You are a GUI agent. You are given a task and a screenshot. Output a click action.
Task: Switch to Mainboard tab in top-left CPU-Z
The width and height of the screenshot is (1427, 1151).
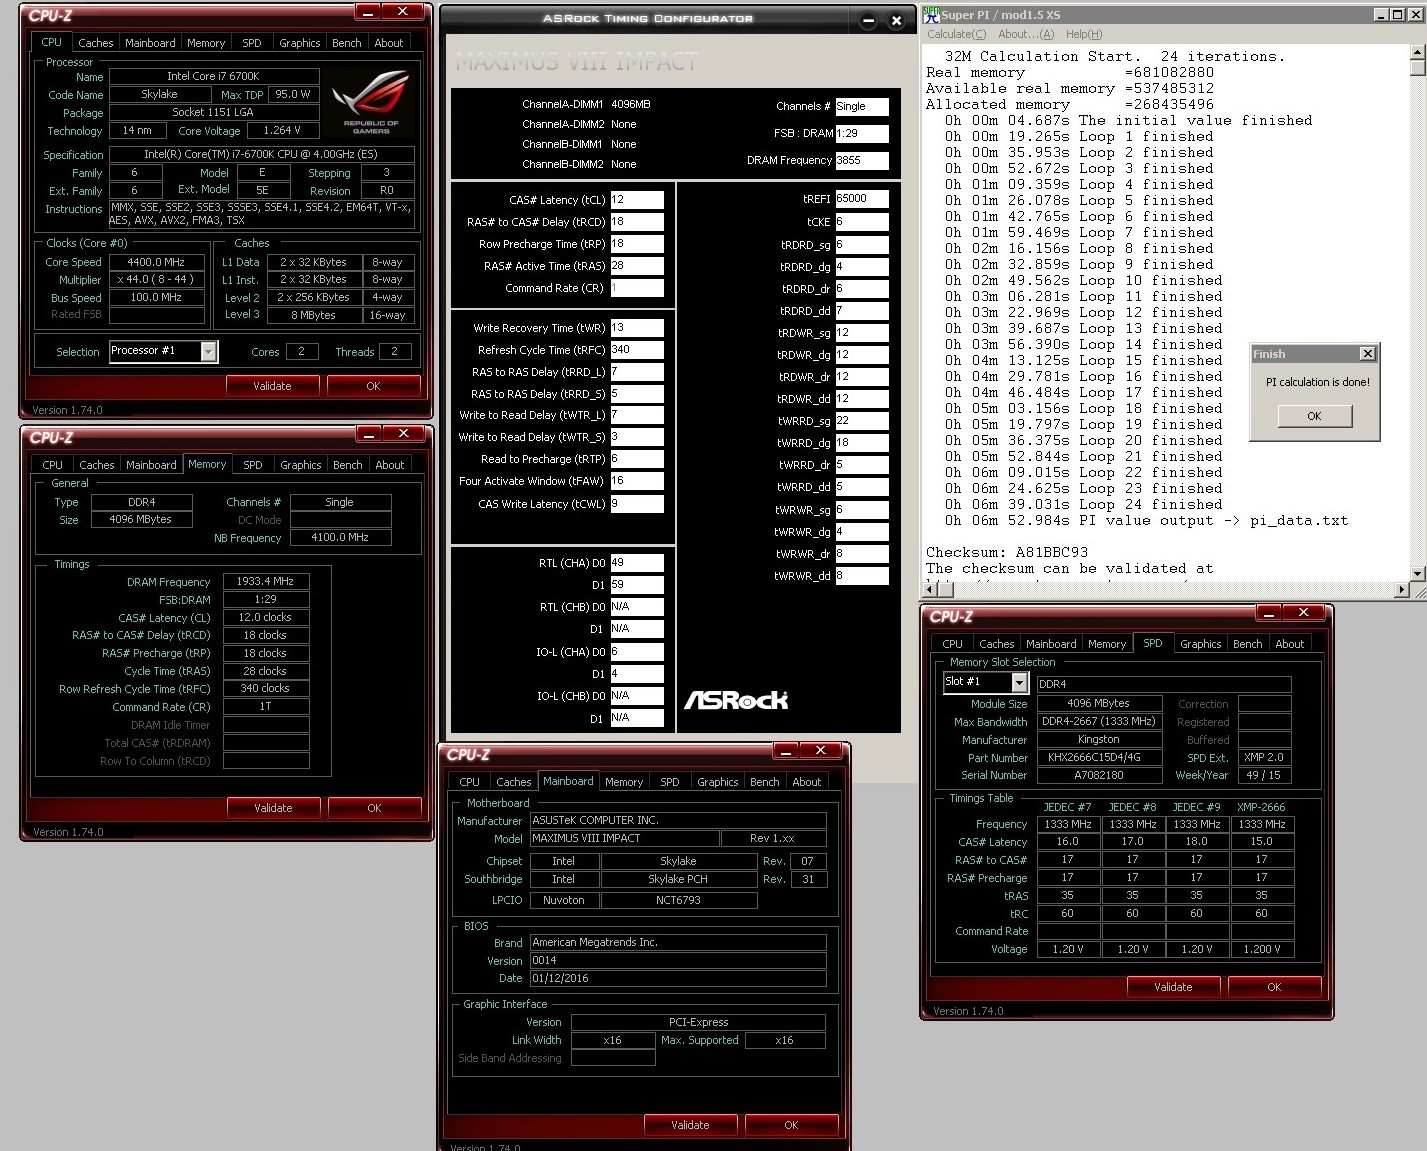click(x=150, y=43)
